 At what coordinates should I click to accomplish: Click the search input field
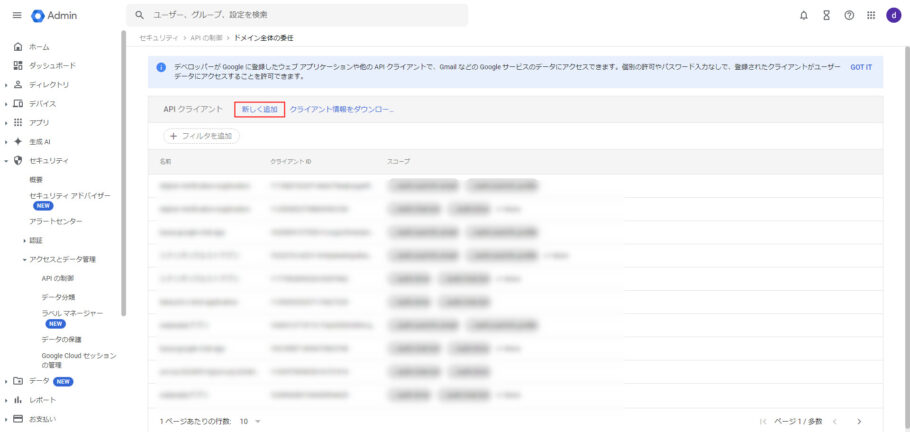[x=300, y=15]
